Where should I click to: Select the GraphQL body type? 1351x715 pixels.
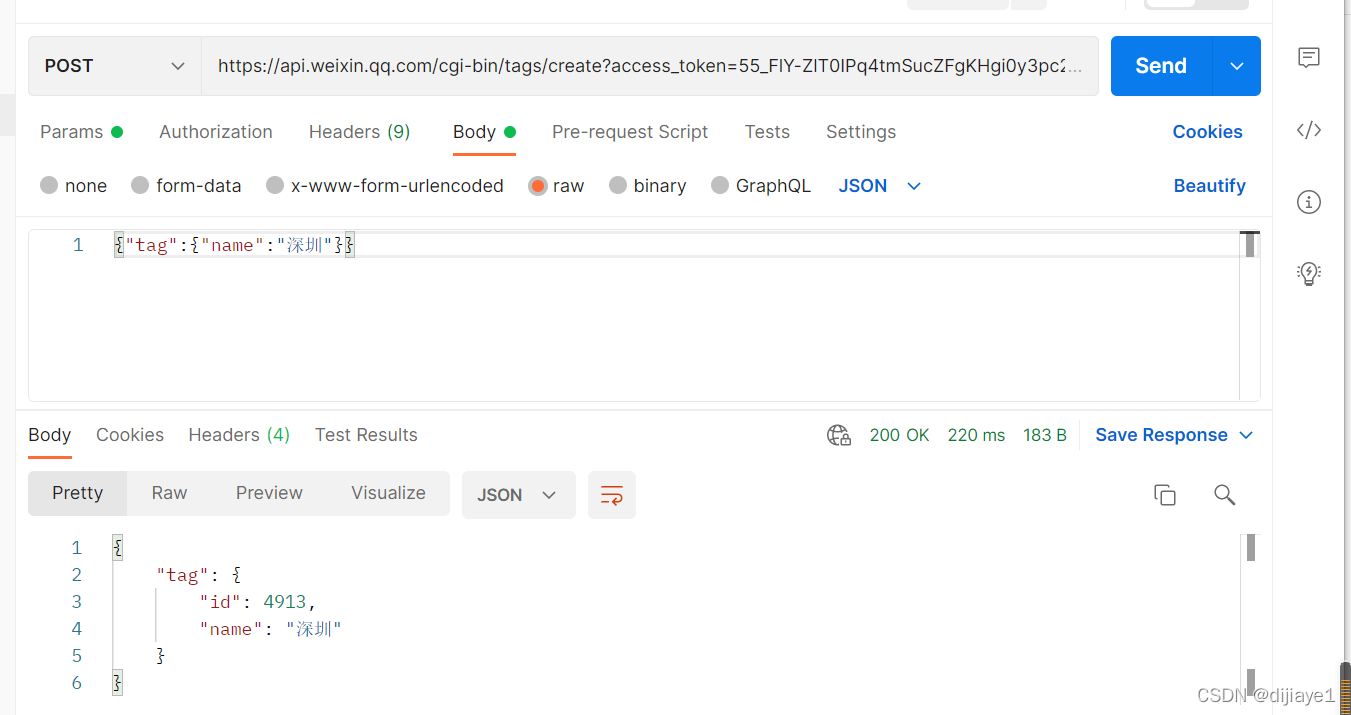[x=761, y=186]
